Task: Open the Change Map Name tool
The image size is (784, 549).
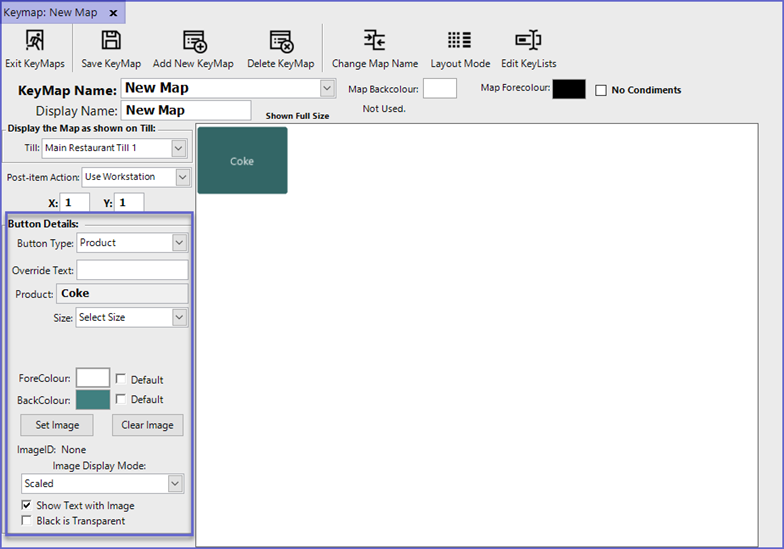Action: coord(375,41)
